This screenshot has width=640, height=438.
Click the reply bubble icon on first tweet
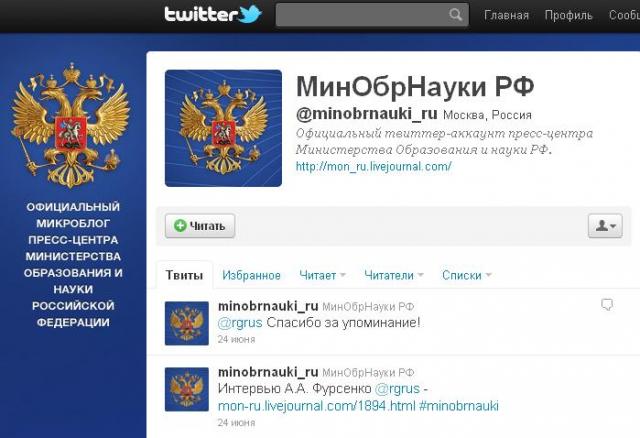coord(607,305)
